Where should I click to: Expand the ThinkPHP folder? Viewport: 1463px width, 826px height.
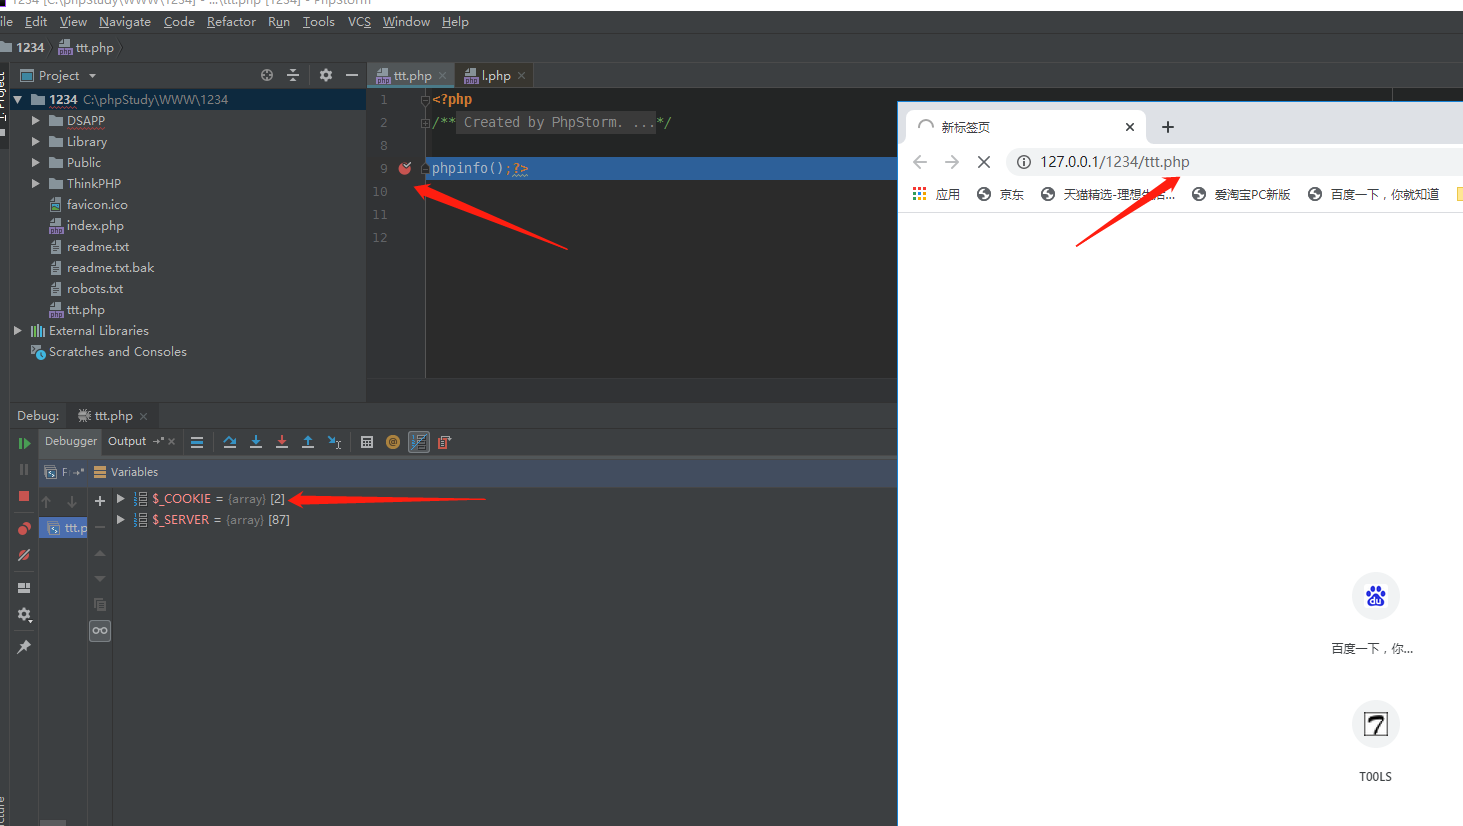pos(36,183)
